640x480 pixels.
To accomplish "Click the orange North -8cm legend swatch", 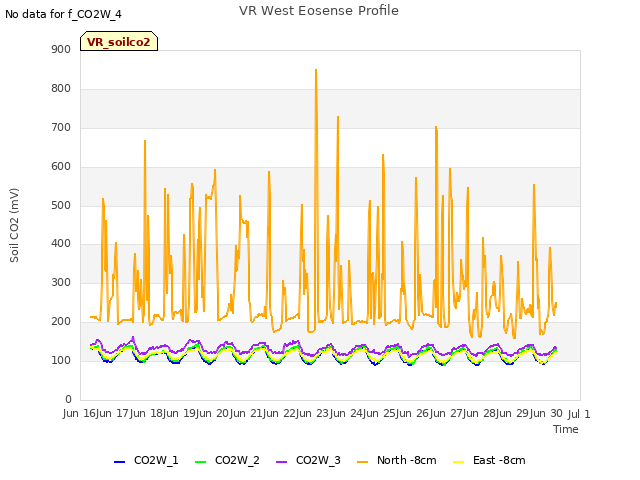I will tap(362, 462).
